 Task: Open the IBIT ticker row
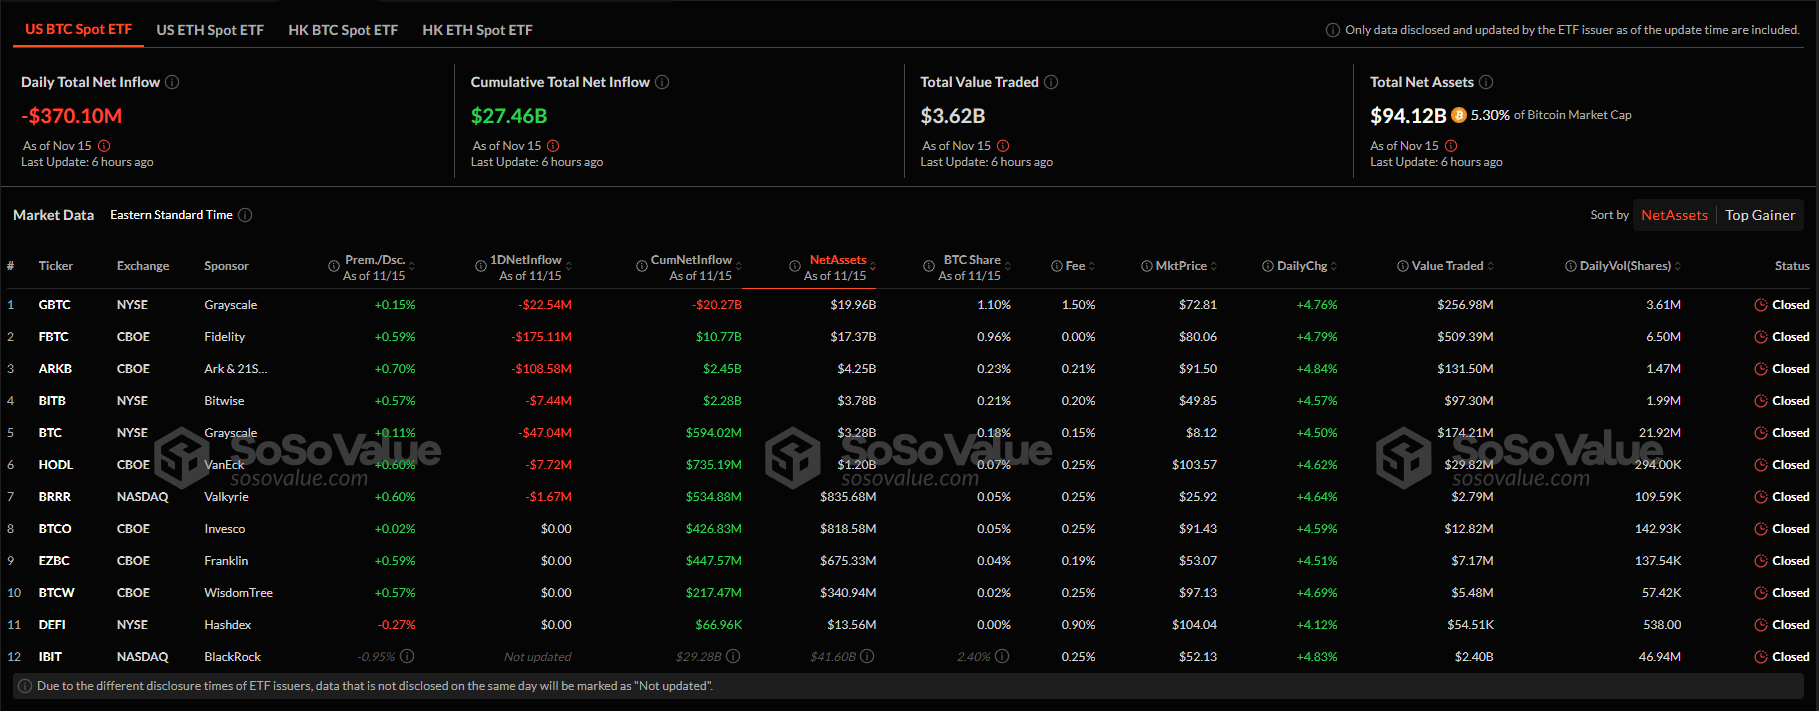[909, 657]
